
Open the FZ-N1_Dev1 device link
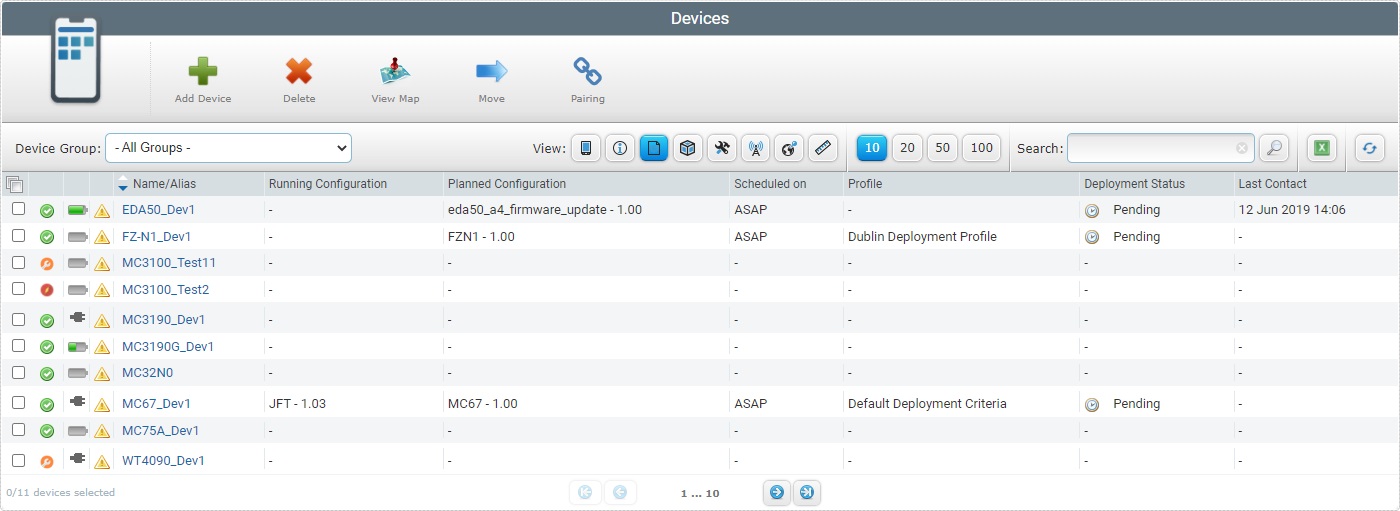click(x=156, y=237)
